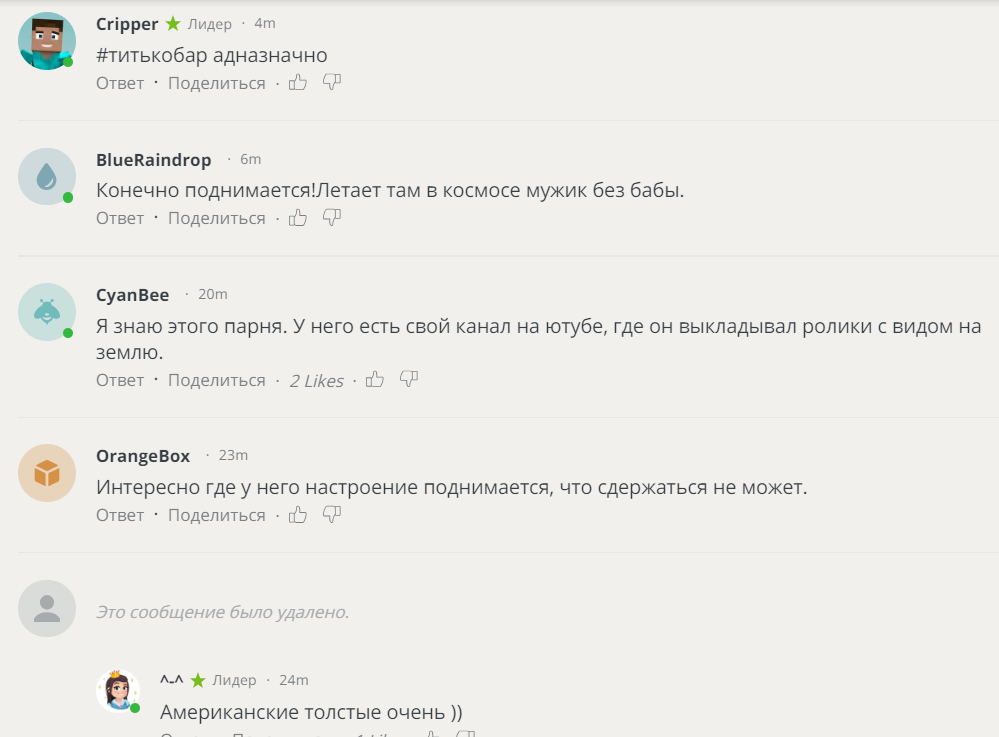999x737 pixels.
Task: Open the ^-^ user's girl avatar
Action: click(118, 690)
